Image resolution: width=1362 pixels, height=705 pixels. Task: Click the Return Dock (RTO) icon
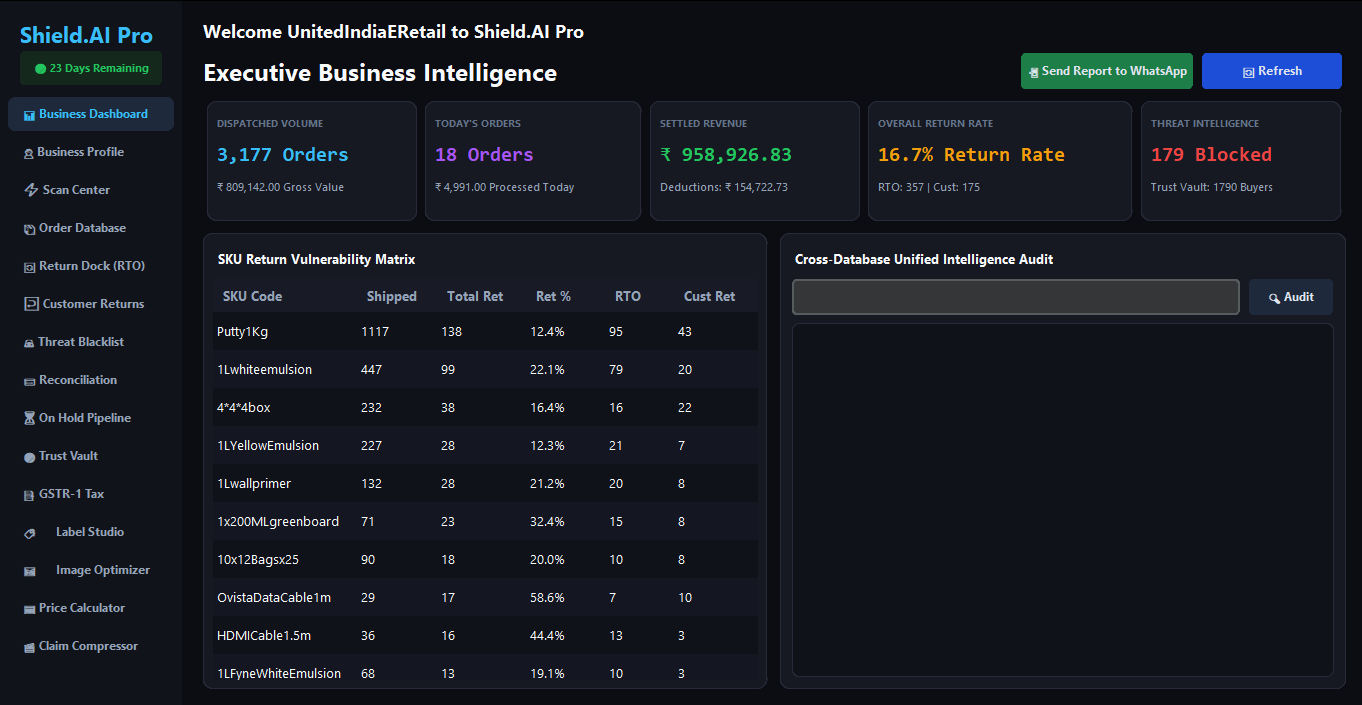[30, 267]
